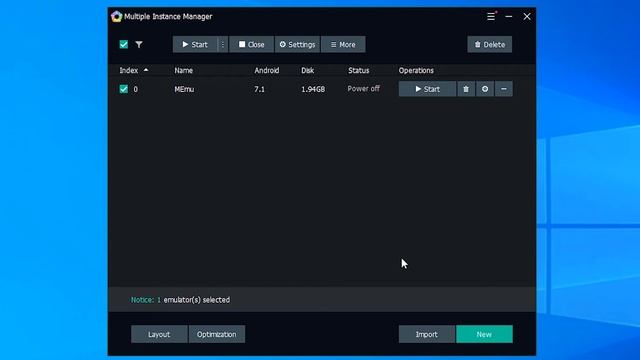
Task: Click the Status column header
Action: click(358, 70)
